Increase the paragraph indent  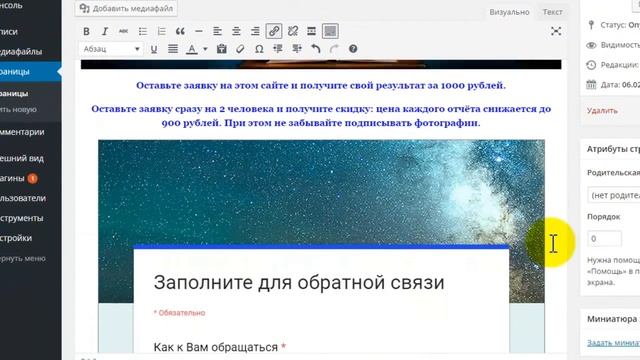pos(297,49)
